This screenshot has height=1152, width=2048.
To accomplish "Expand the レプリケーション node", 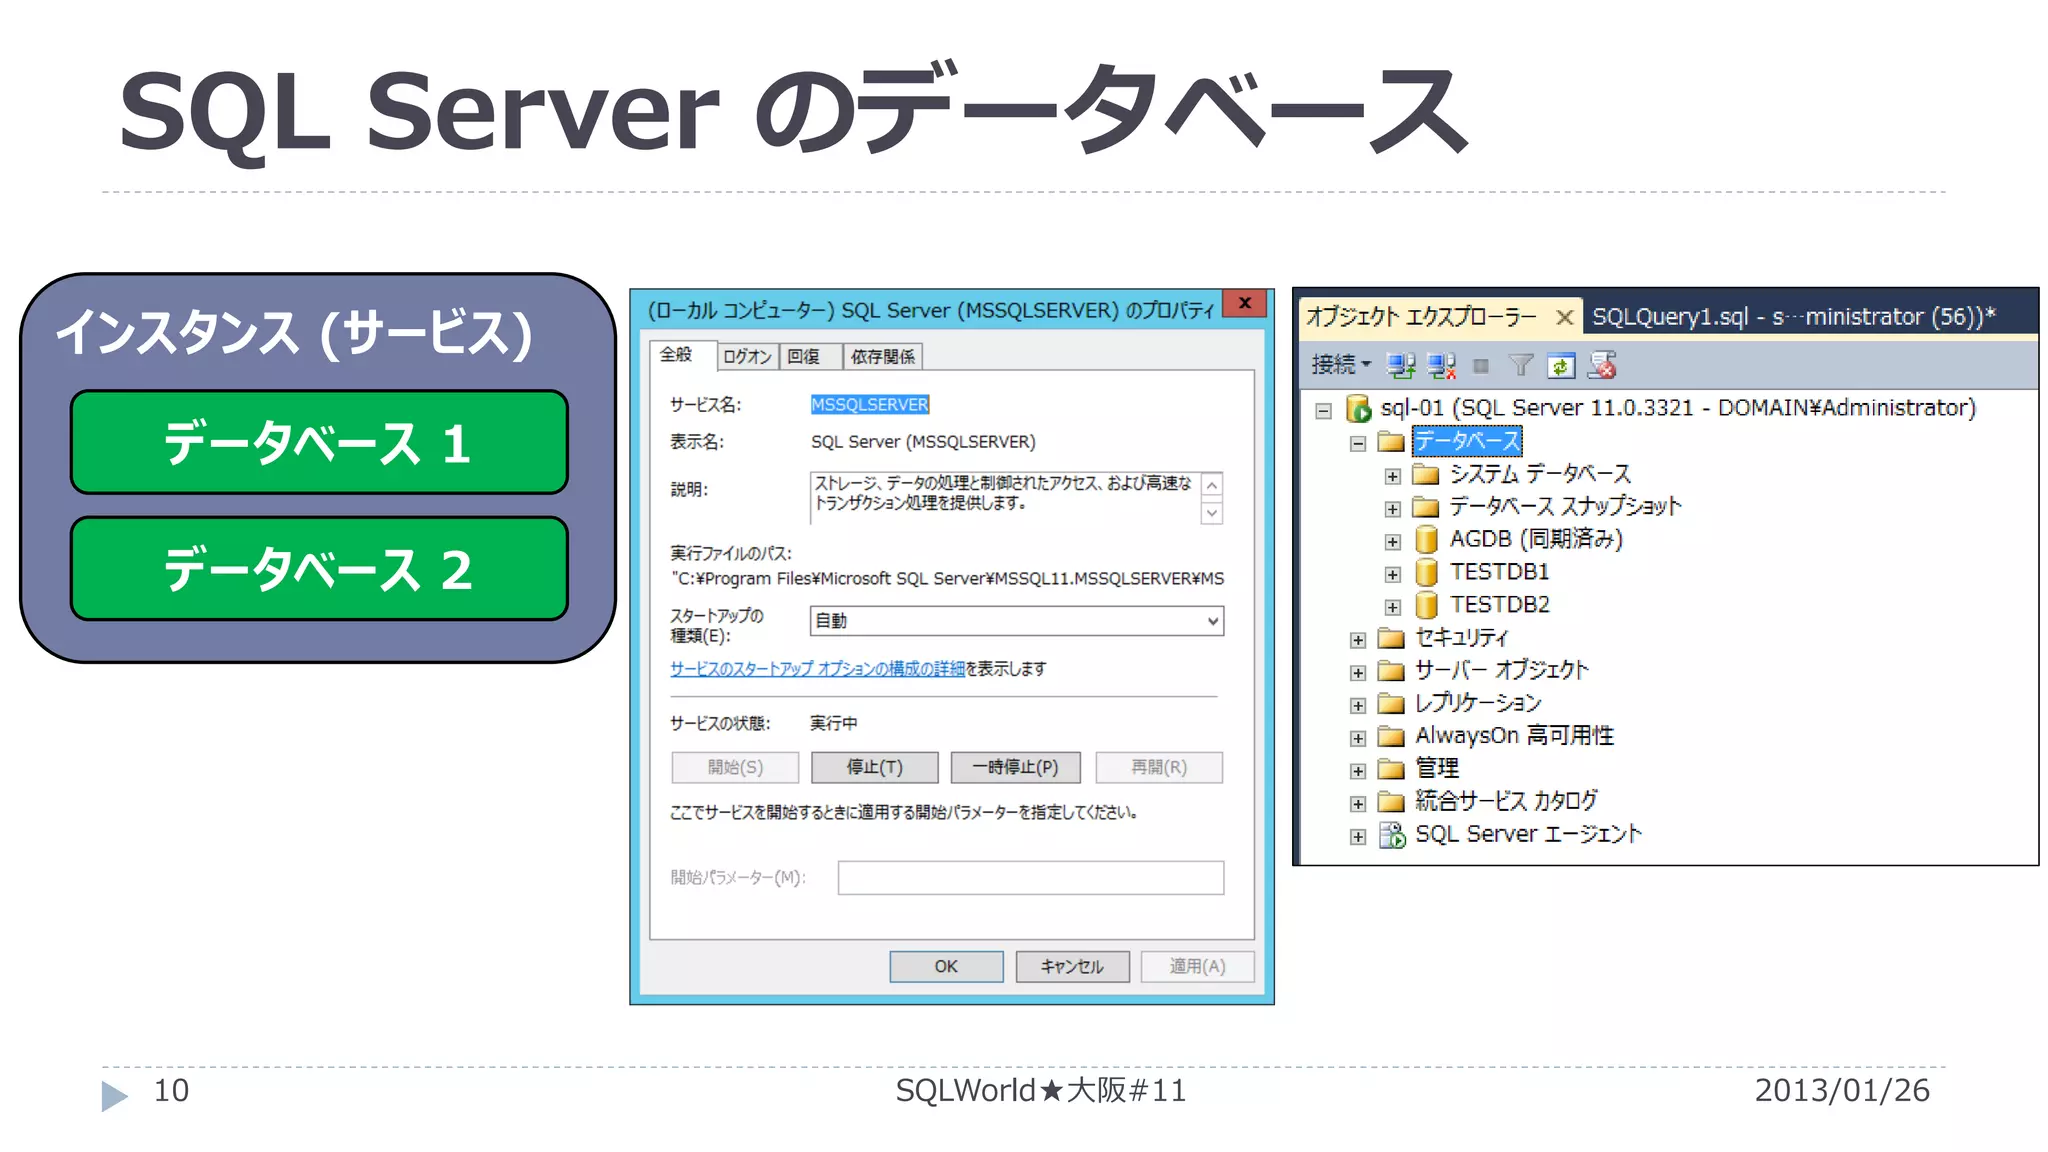I will tap(1358, 706).
